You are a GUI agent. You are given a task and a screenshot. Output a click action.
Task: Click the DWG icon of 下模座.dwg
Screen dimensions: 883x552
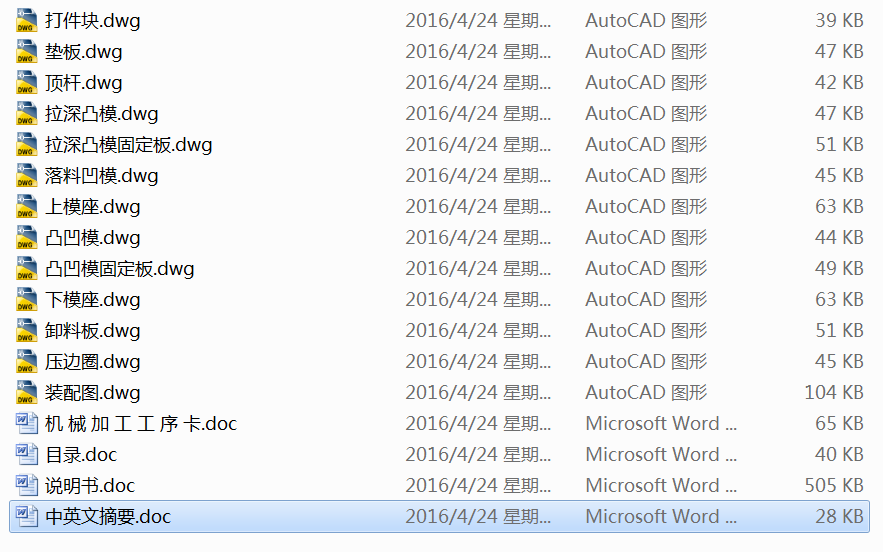[26, 299]
